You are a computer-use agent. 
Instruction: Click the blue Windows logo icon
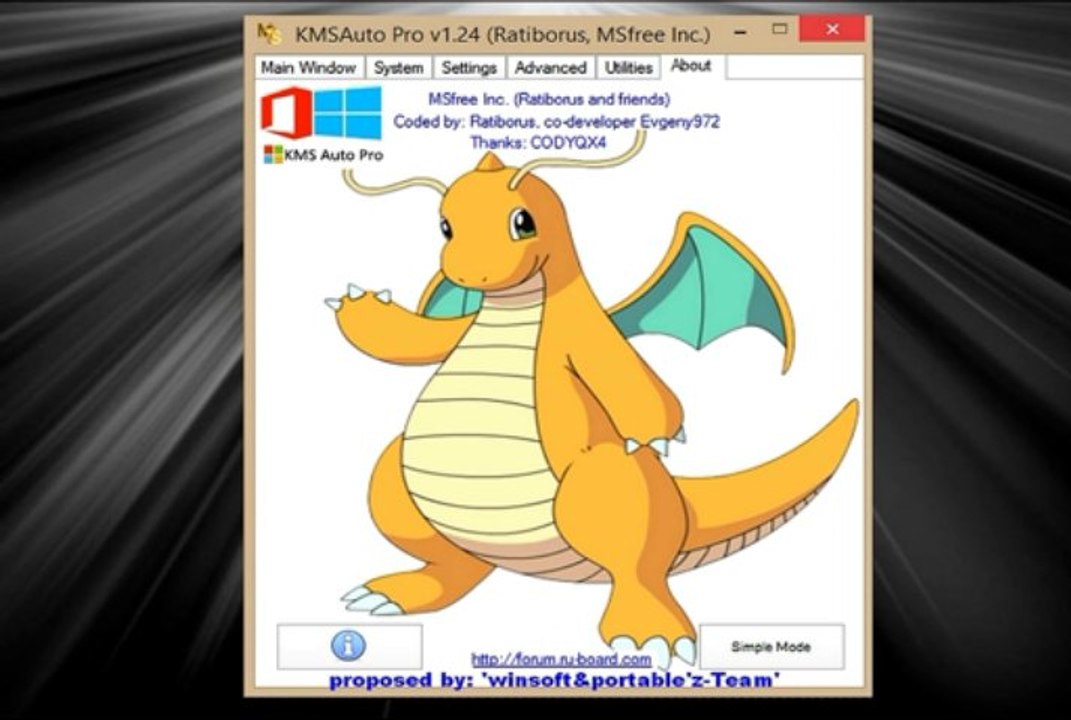point(348,113)
